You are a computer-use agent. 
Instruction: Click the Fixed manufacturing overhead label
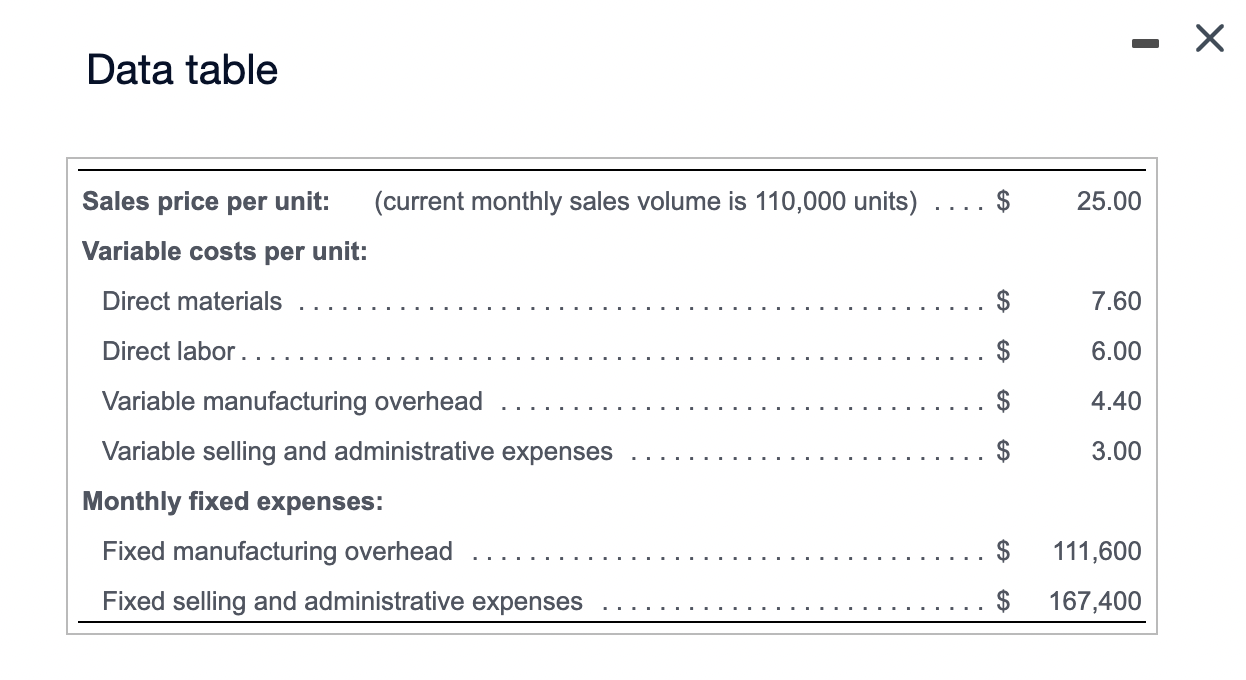[277, 551]
